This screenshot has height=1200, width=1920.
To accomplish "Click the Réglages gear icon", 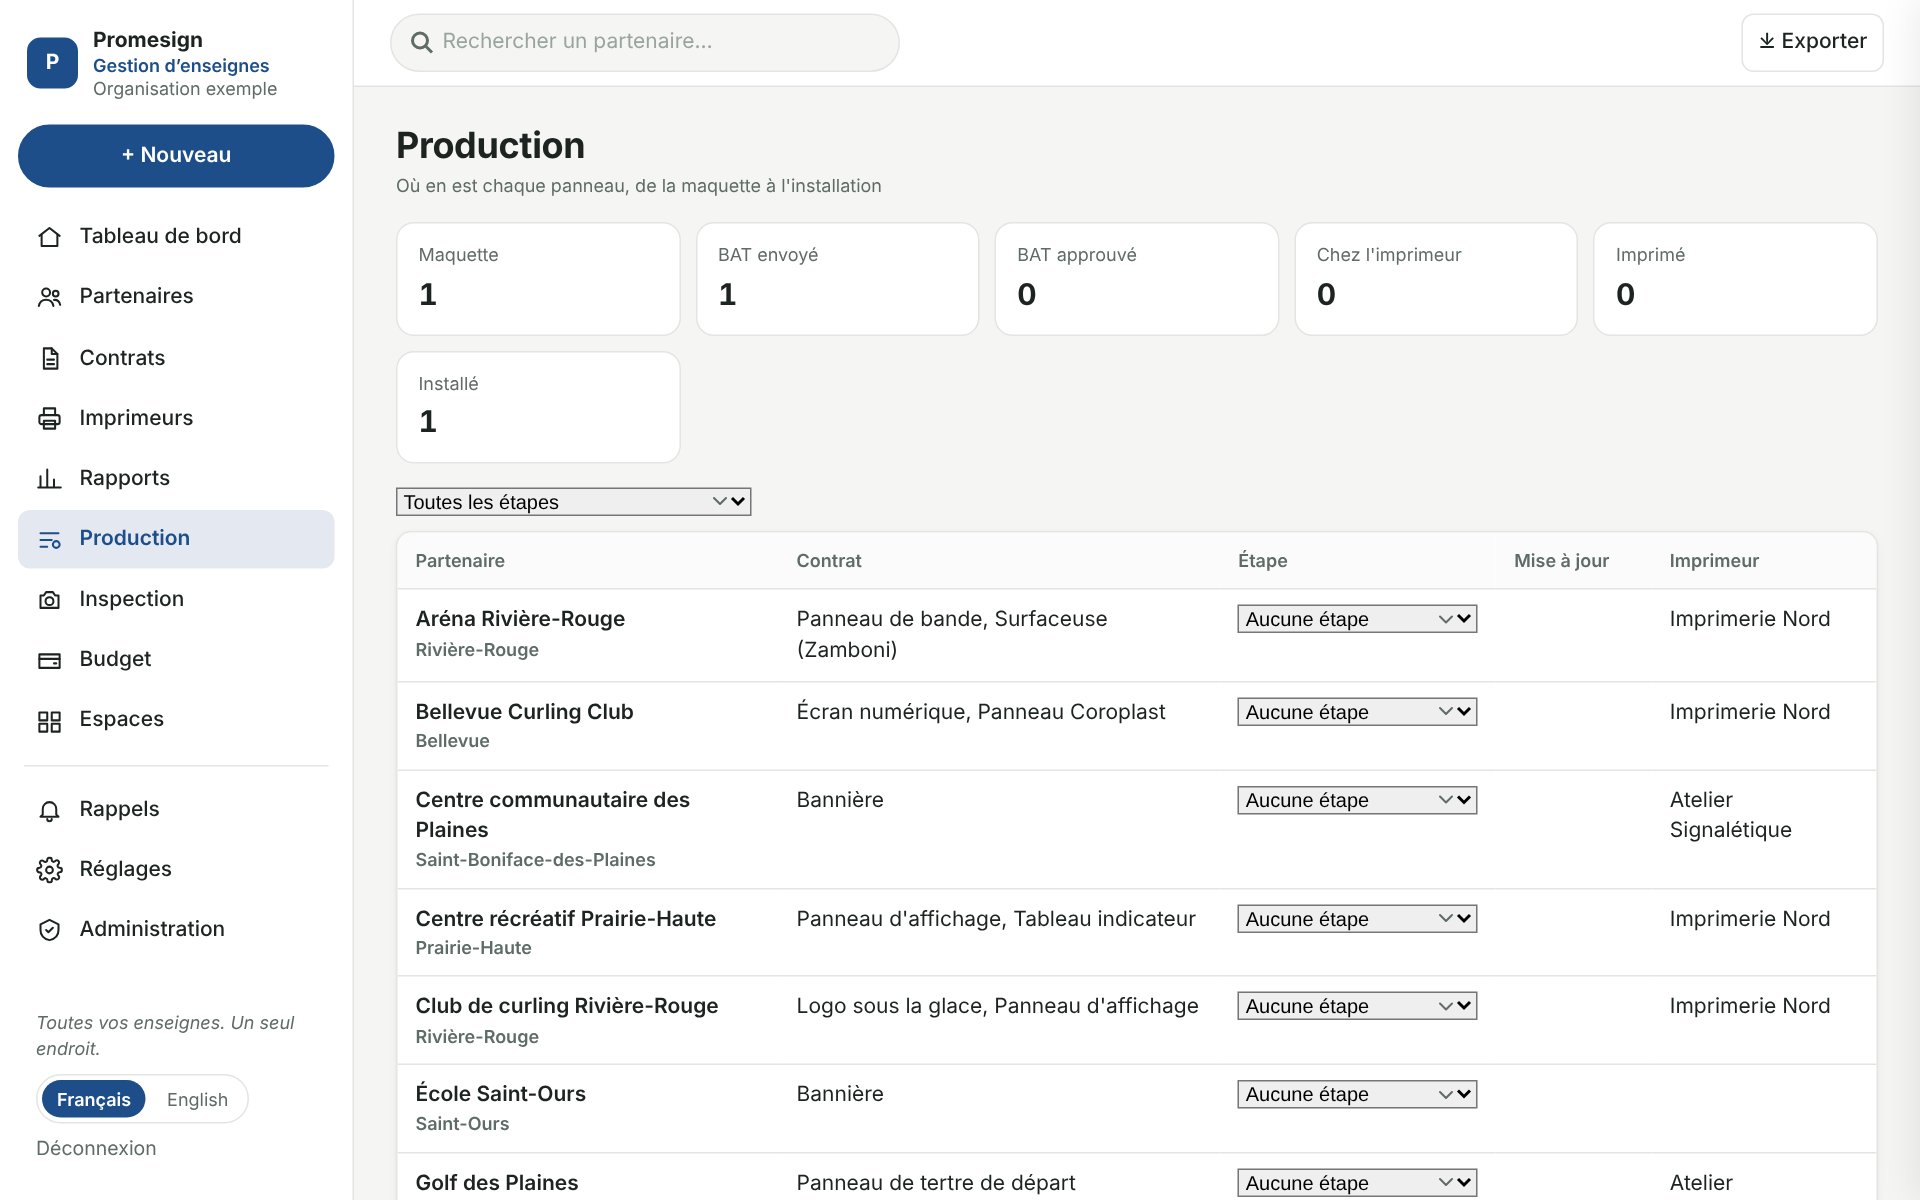I will click(x=49, y=870).
